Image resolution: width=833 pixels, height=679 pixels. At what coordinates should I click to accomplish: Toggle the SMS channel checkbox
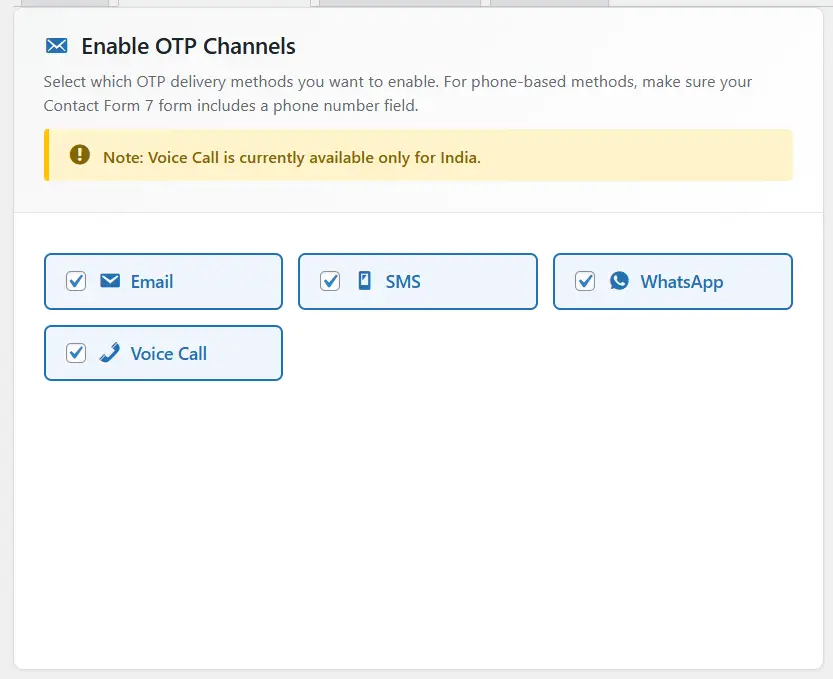[x=330, y=281]
